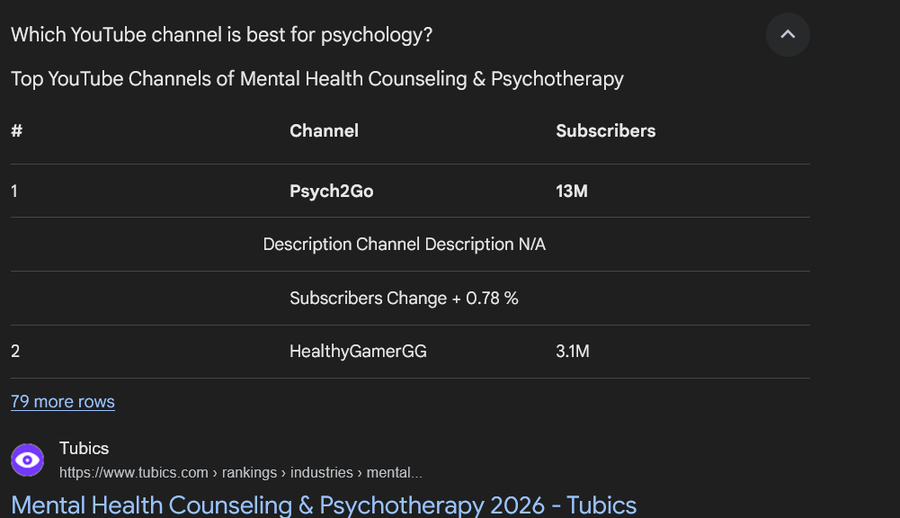
Task: Click the Tubics purple eye logo
Action: pos(28,460)
